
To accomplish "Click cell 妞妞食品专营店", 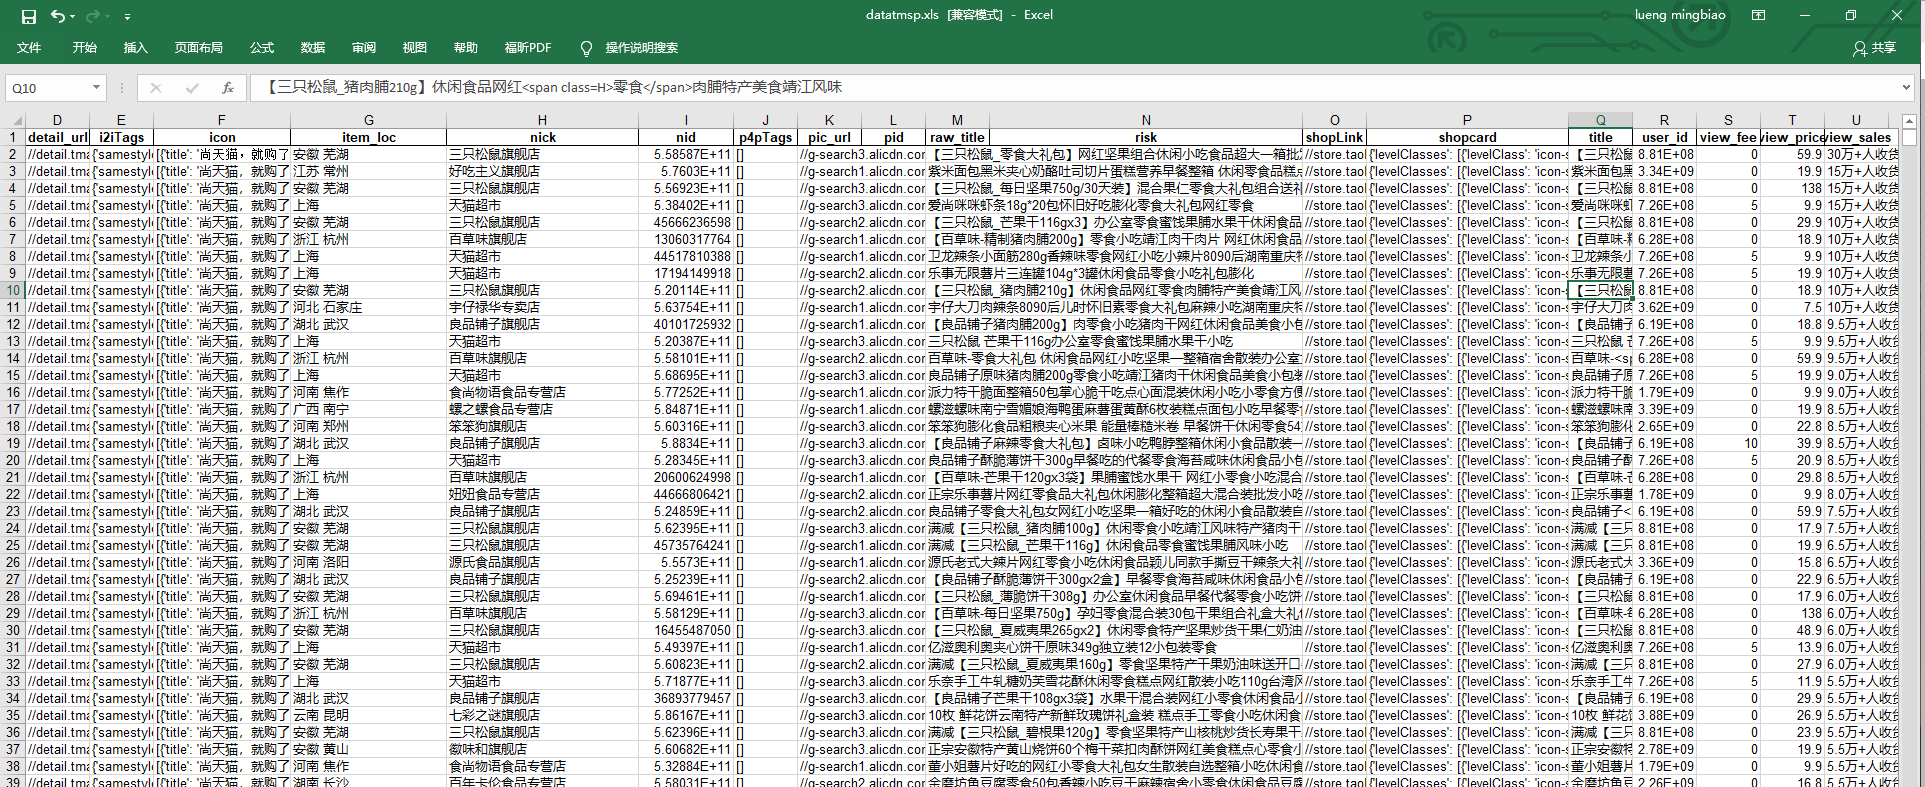I will tap(543, 494).
